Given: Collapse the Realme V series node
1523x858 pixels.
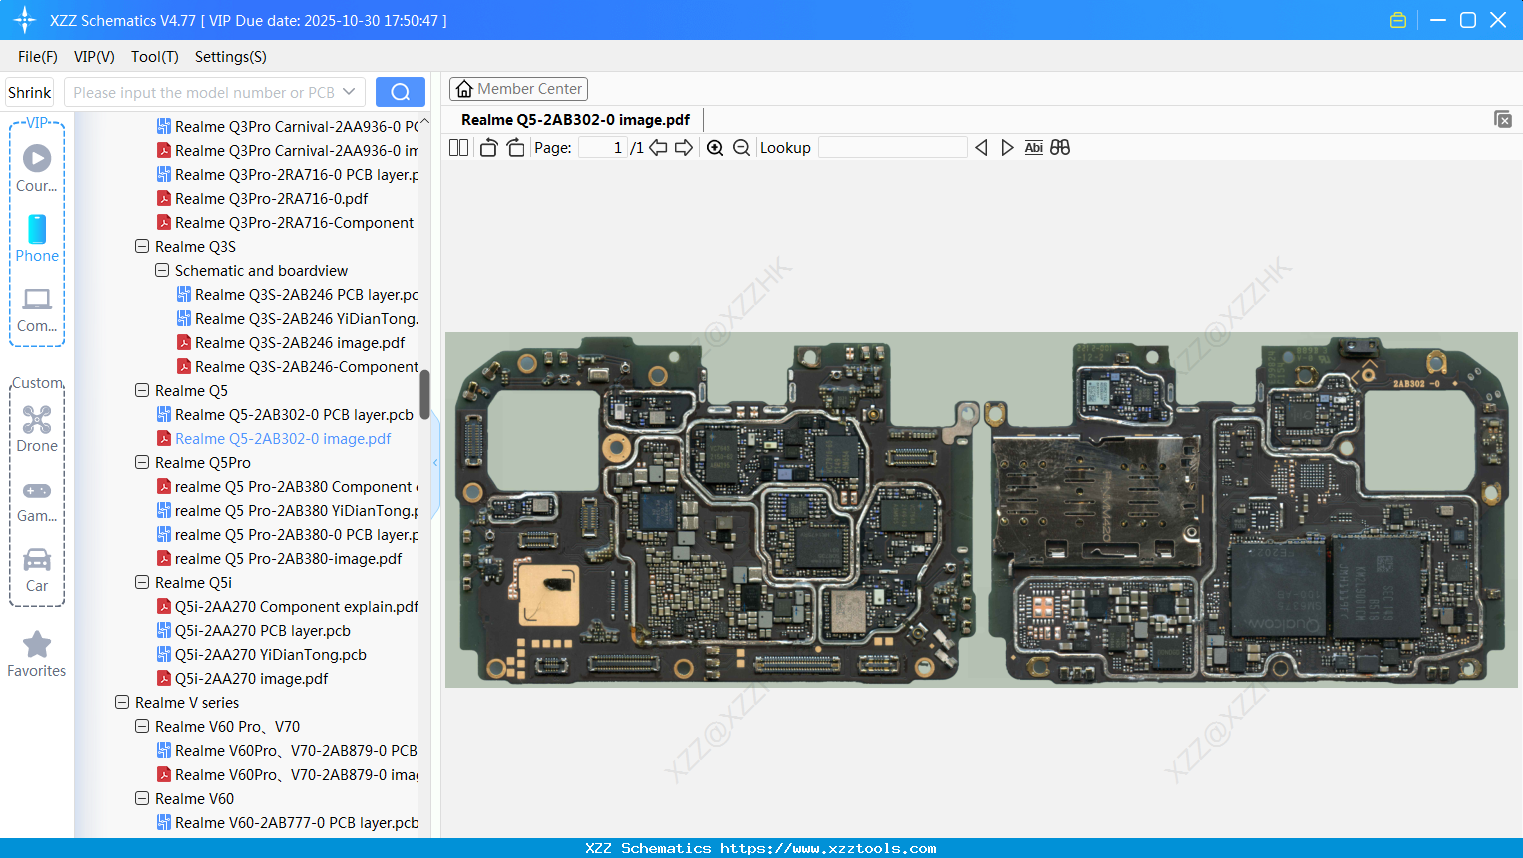Looking at the screenshot, I should point(122,703).
